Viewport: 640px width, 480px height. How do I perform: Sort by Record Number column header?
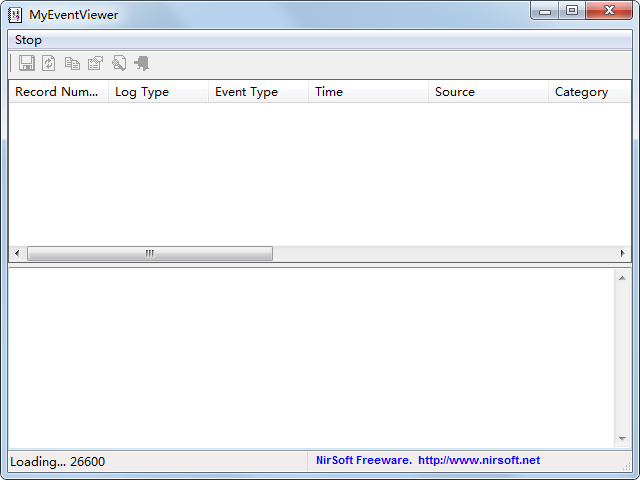click(x=58, y=91)
